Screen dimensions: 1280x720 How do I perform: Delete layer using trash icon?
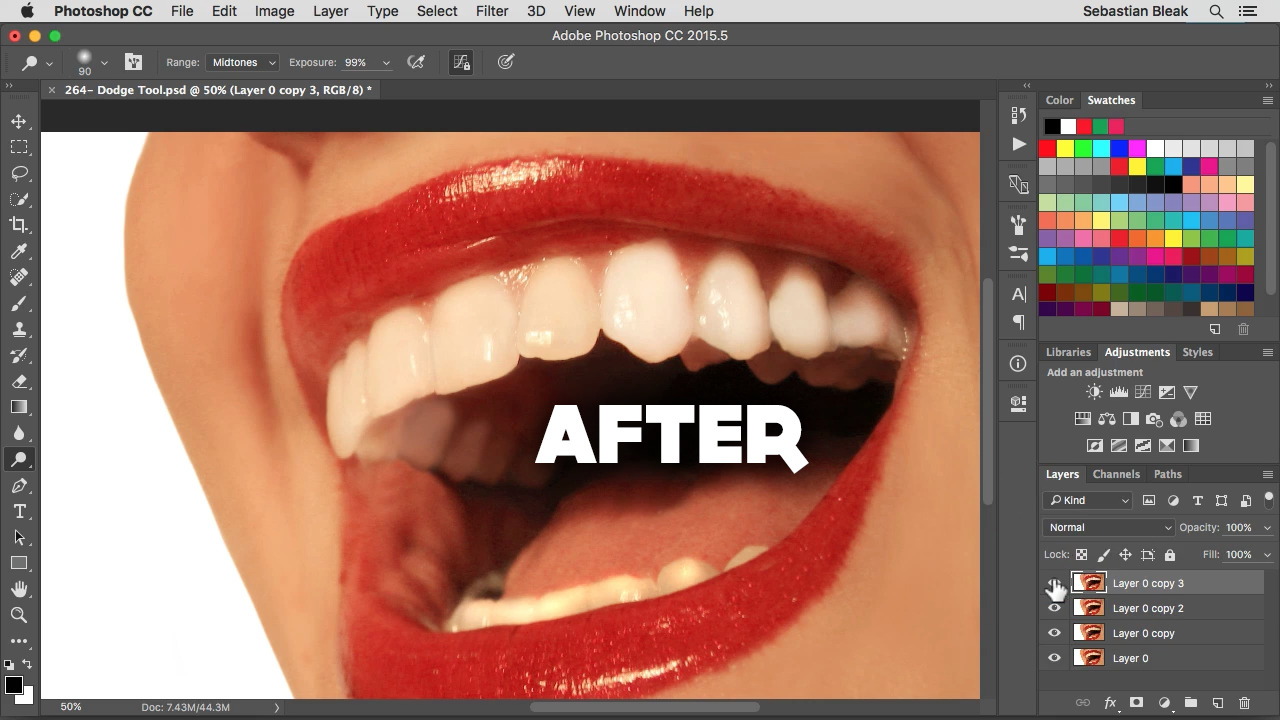tap(1244, 703)
